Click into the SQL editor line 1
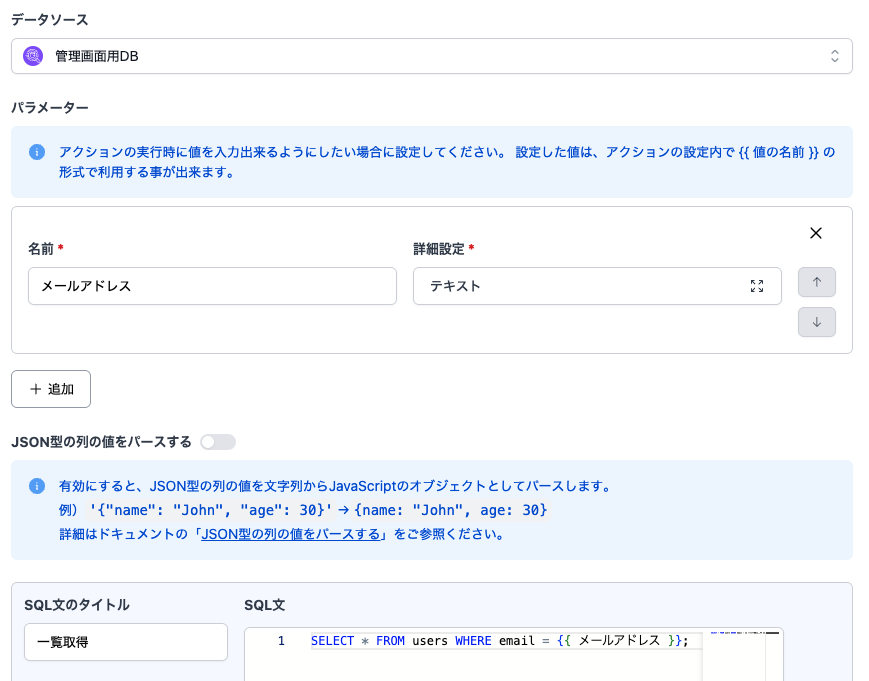The image size is (869, 681). pyautogui.click(x=499, y=641)
